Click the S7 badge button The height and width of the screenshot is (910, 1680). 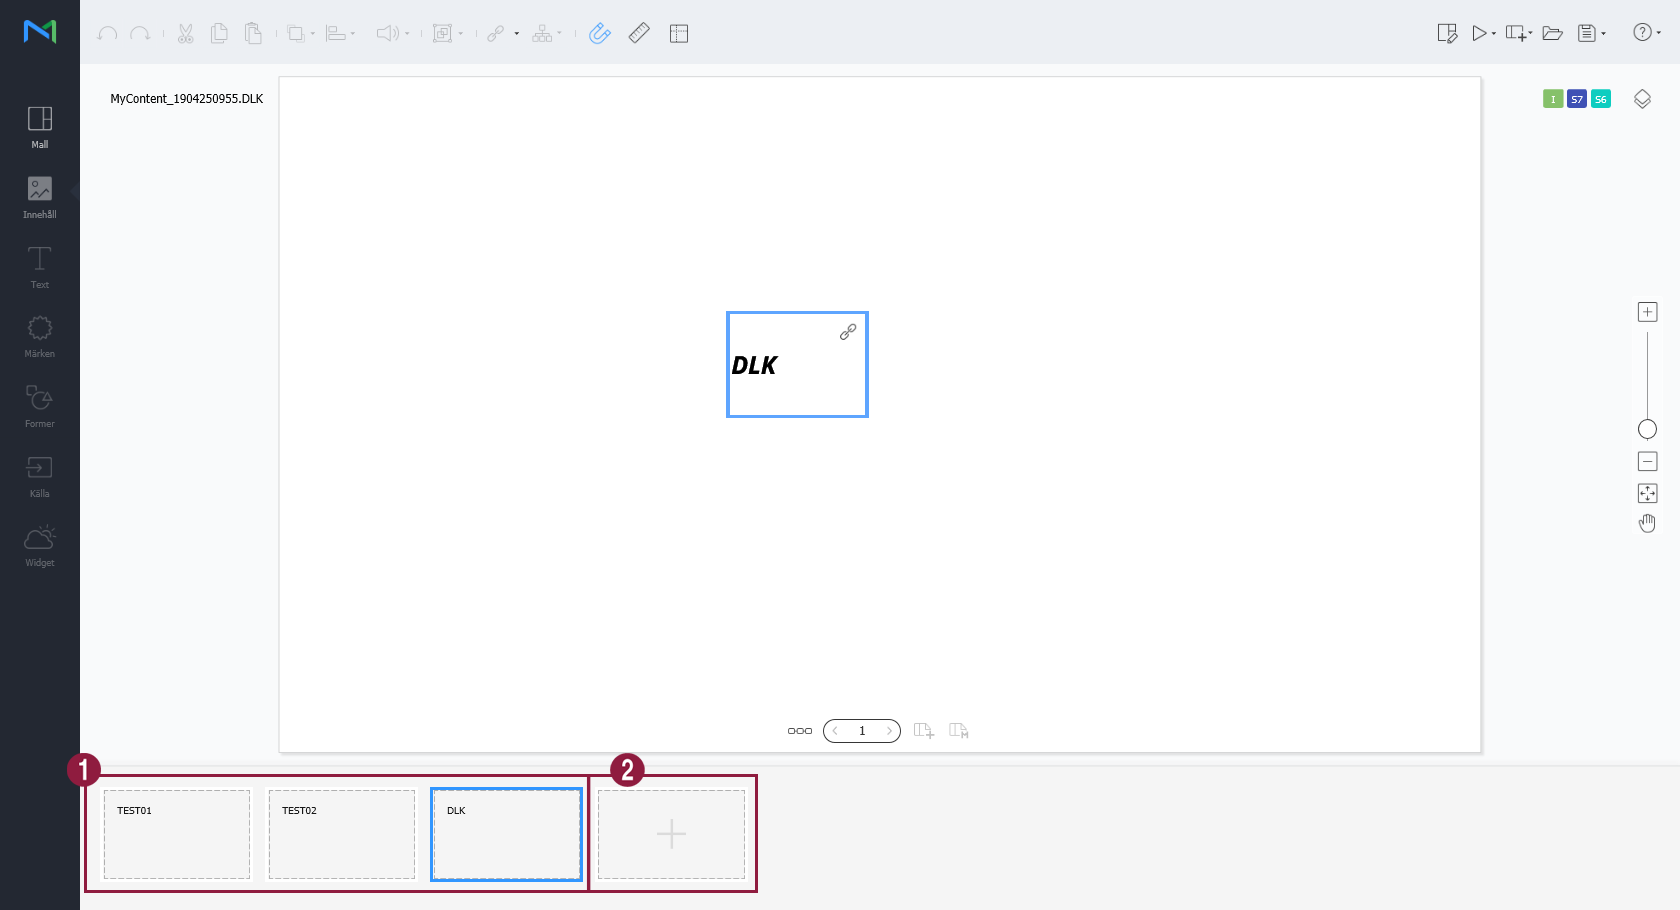coord(1577,99)
